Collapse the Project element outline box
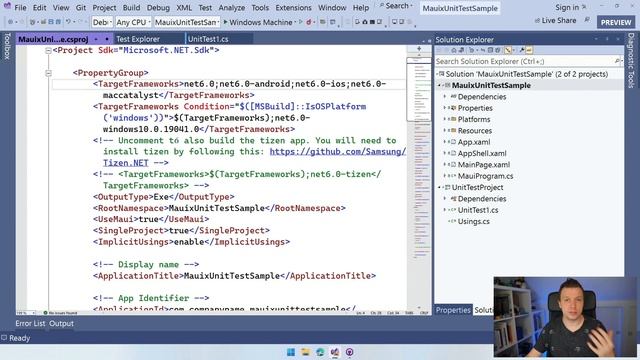 pos(48,51)
